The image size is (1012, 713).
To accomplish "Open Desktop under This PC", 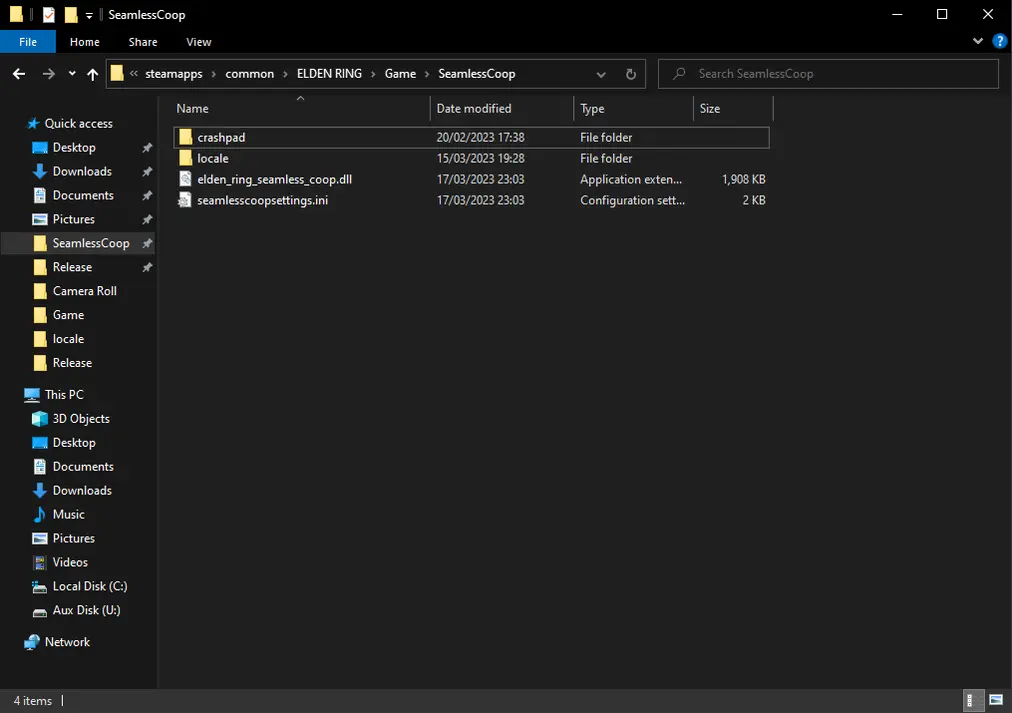I will [74, 442].
